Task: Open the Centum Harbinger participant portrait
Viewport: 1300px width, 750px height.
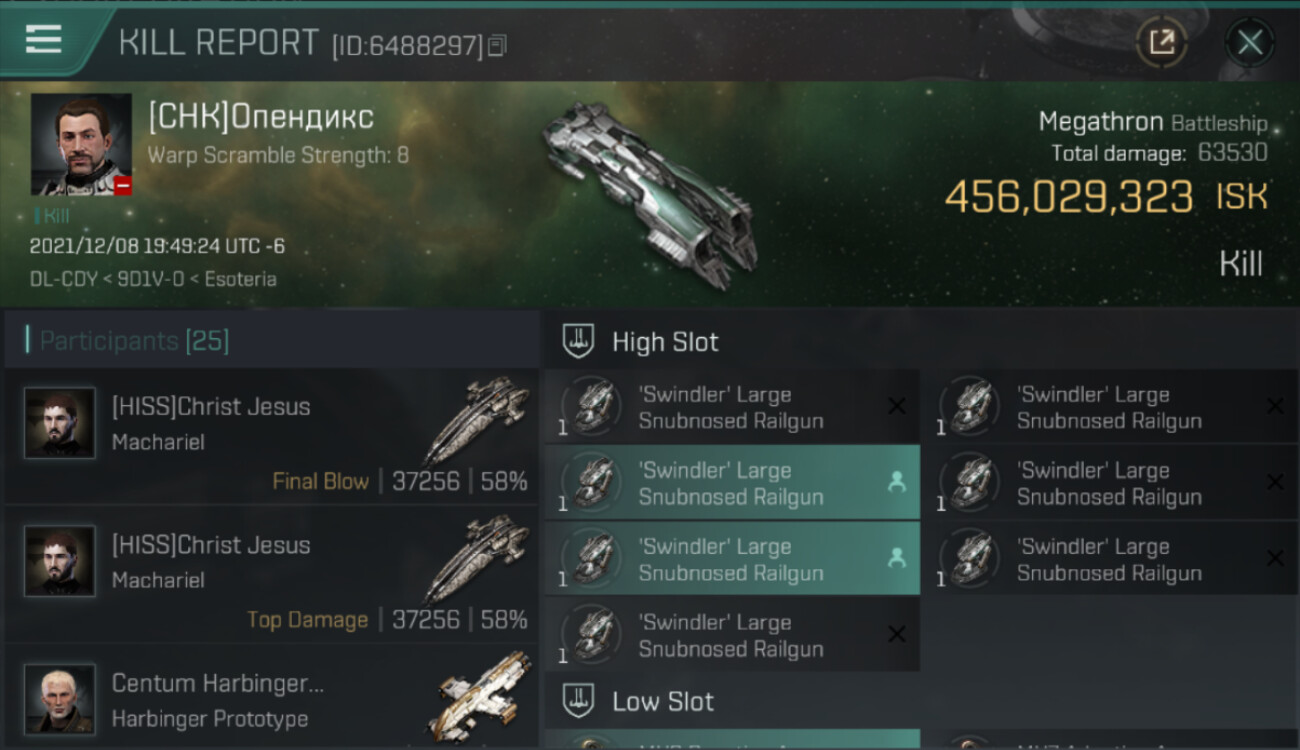Action: click(60, 699)
